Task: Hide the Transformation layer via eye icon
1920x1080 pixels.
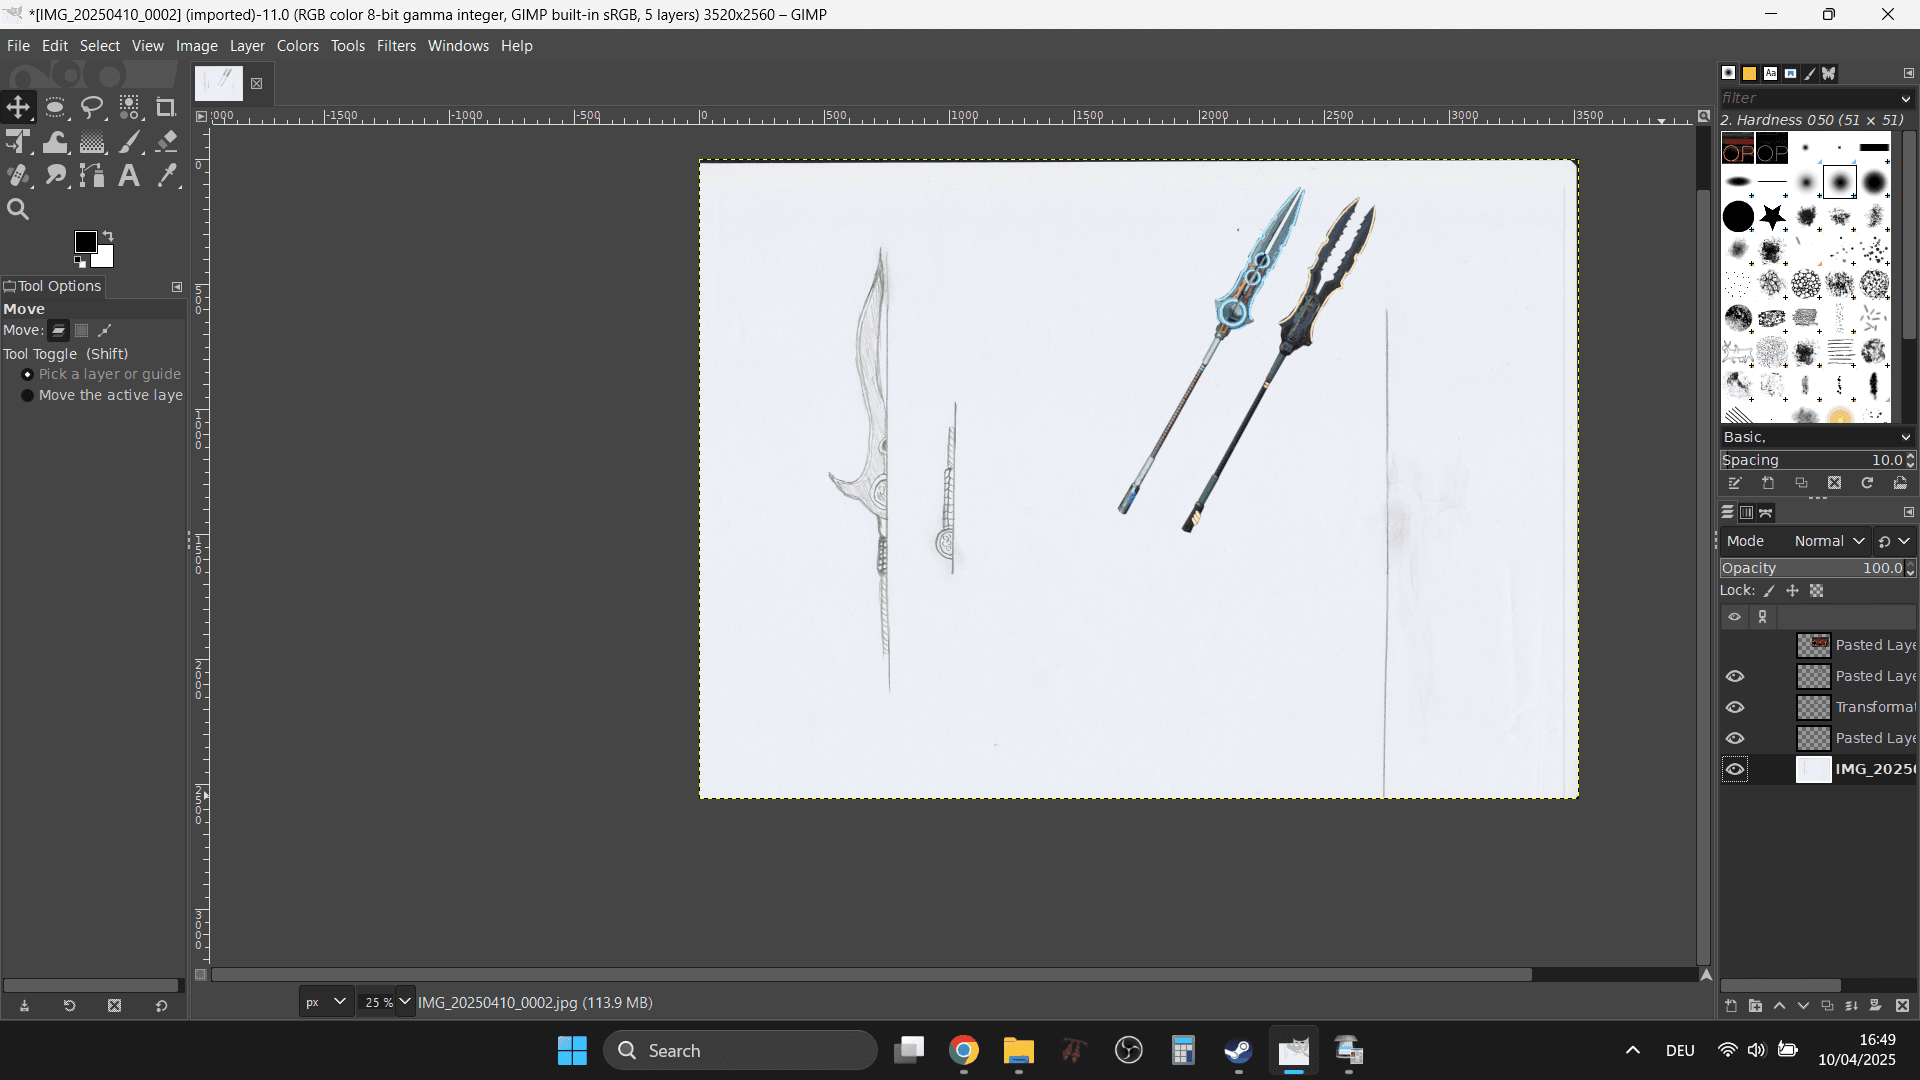Action: (1735, 707)
